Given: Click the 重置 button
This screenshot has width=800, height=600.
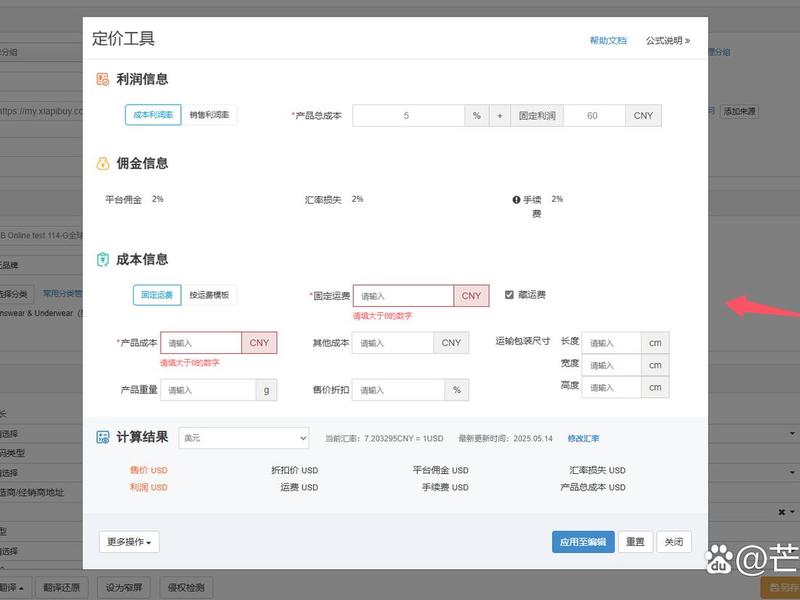Looking at the screenshot, I should [x=635, y=542].
